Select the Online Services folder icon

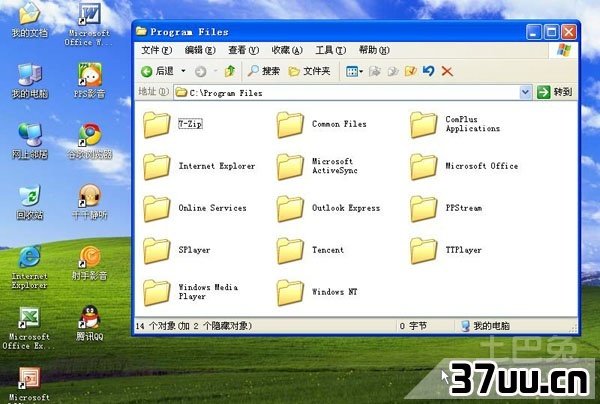157,209
